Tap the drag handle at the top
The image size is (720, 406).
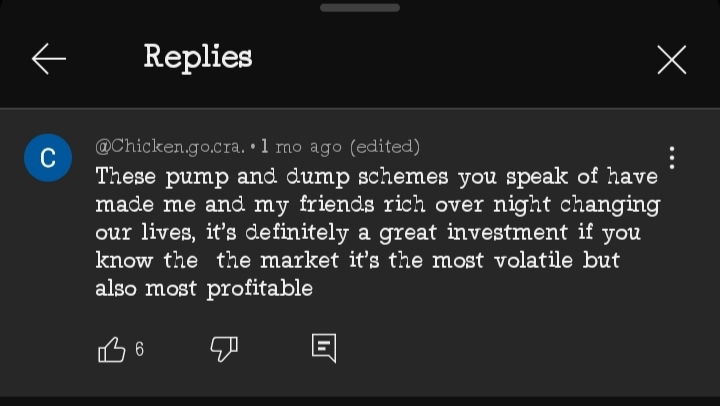(x=360, y=8)
